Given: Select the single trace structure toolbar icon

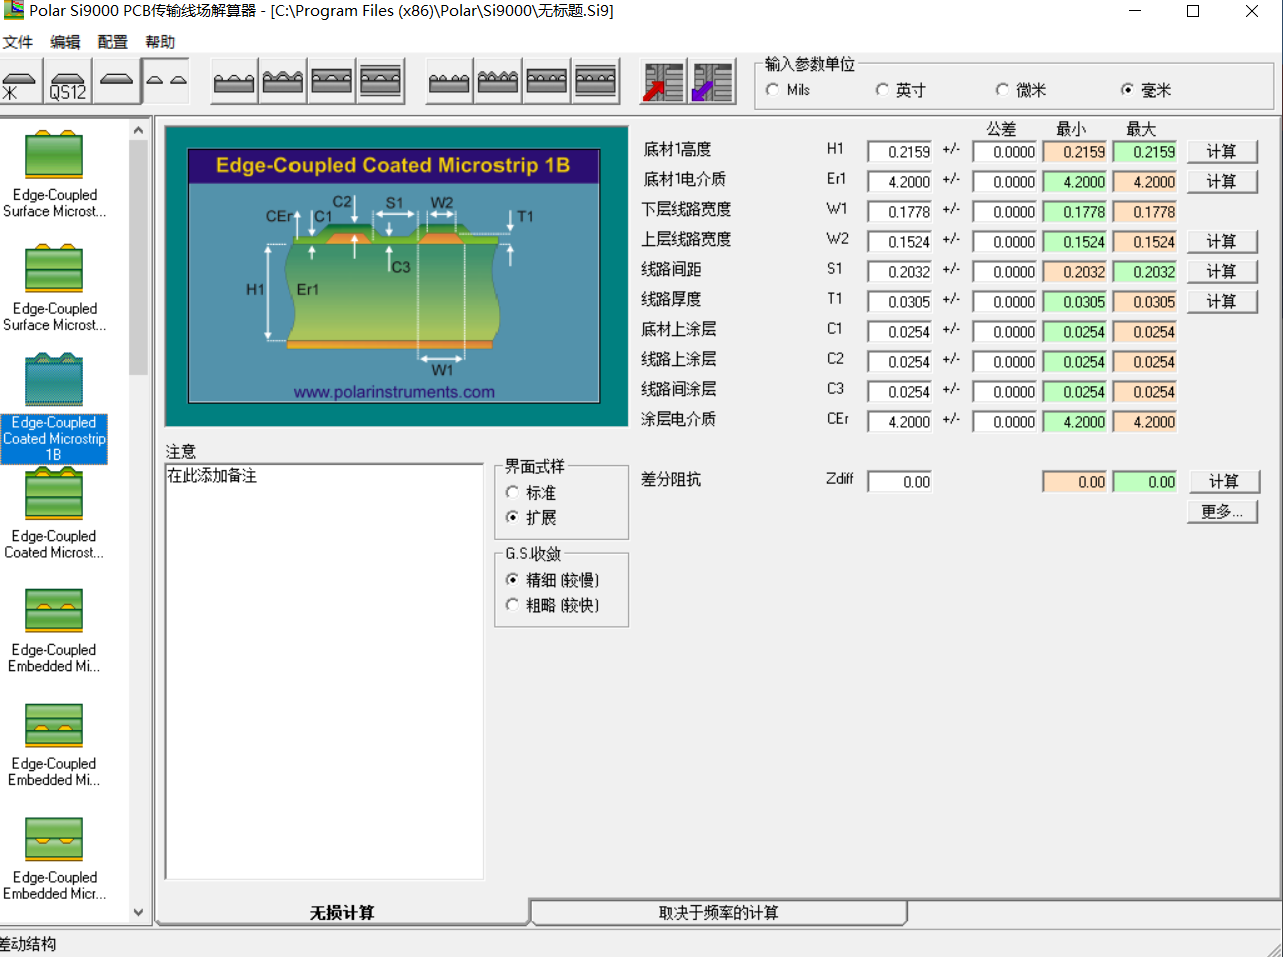Looking at the screenshot, I should 116,81.
